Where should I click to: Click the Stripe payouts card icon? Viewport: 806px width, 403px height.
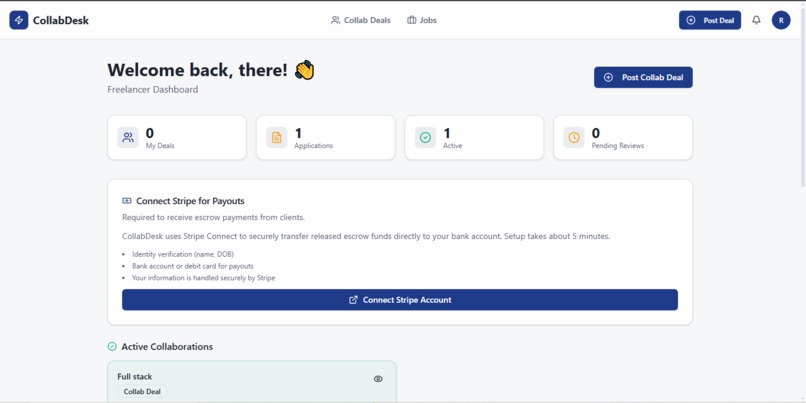(127, 200)
